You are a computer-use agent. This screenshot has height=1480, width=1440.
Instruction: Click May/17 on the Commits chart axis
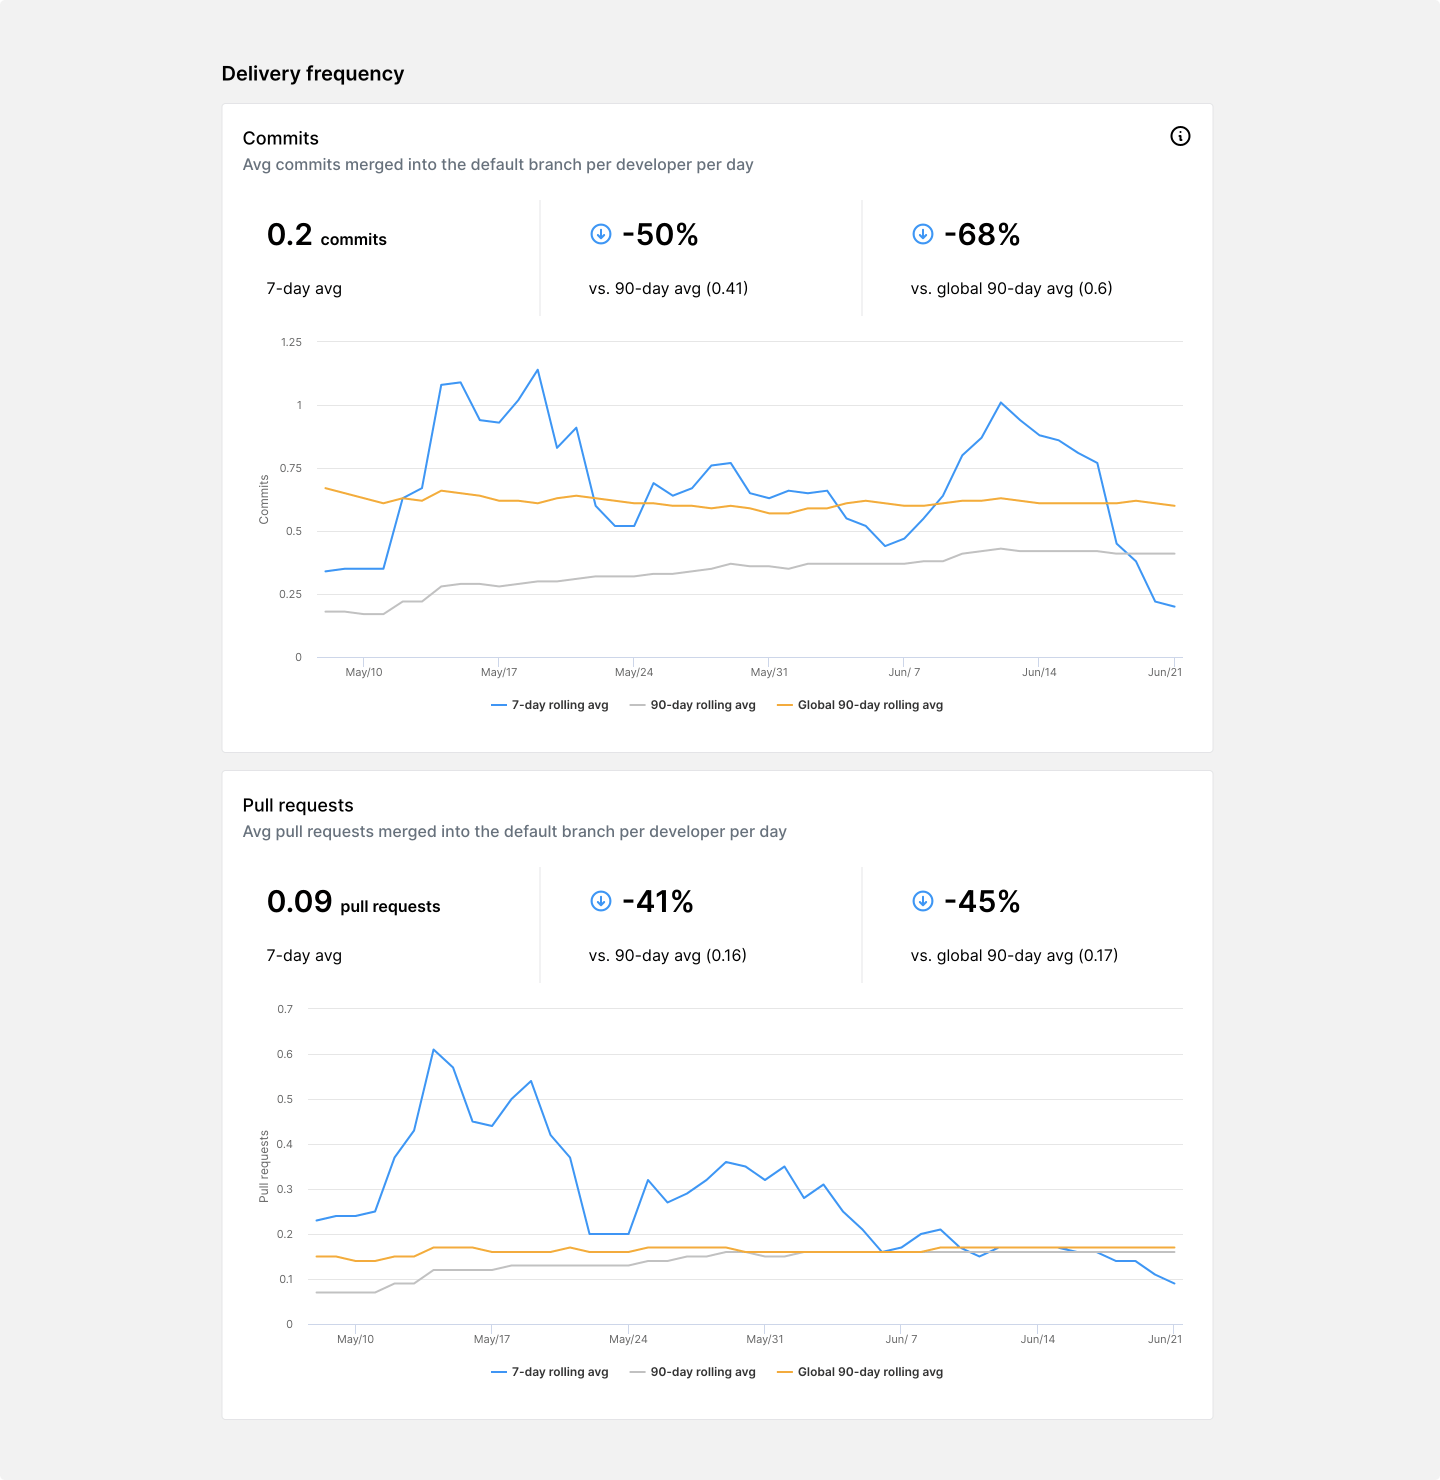click(499, 672)
